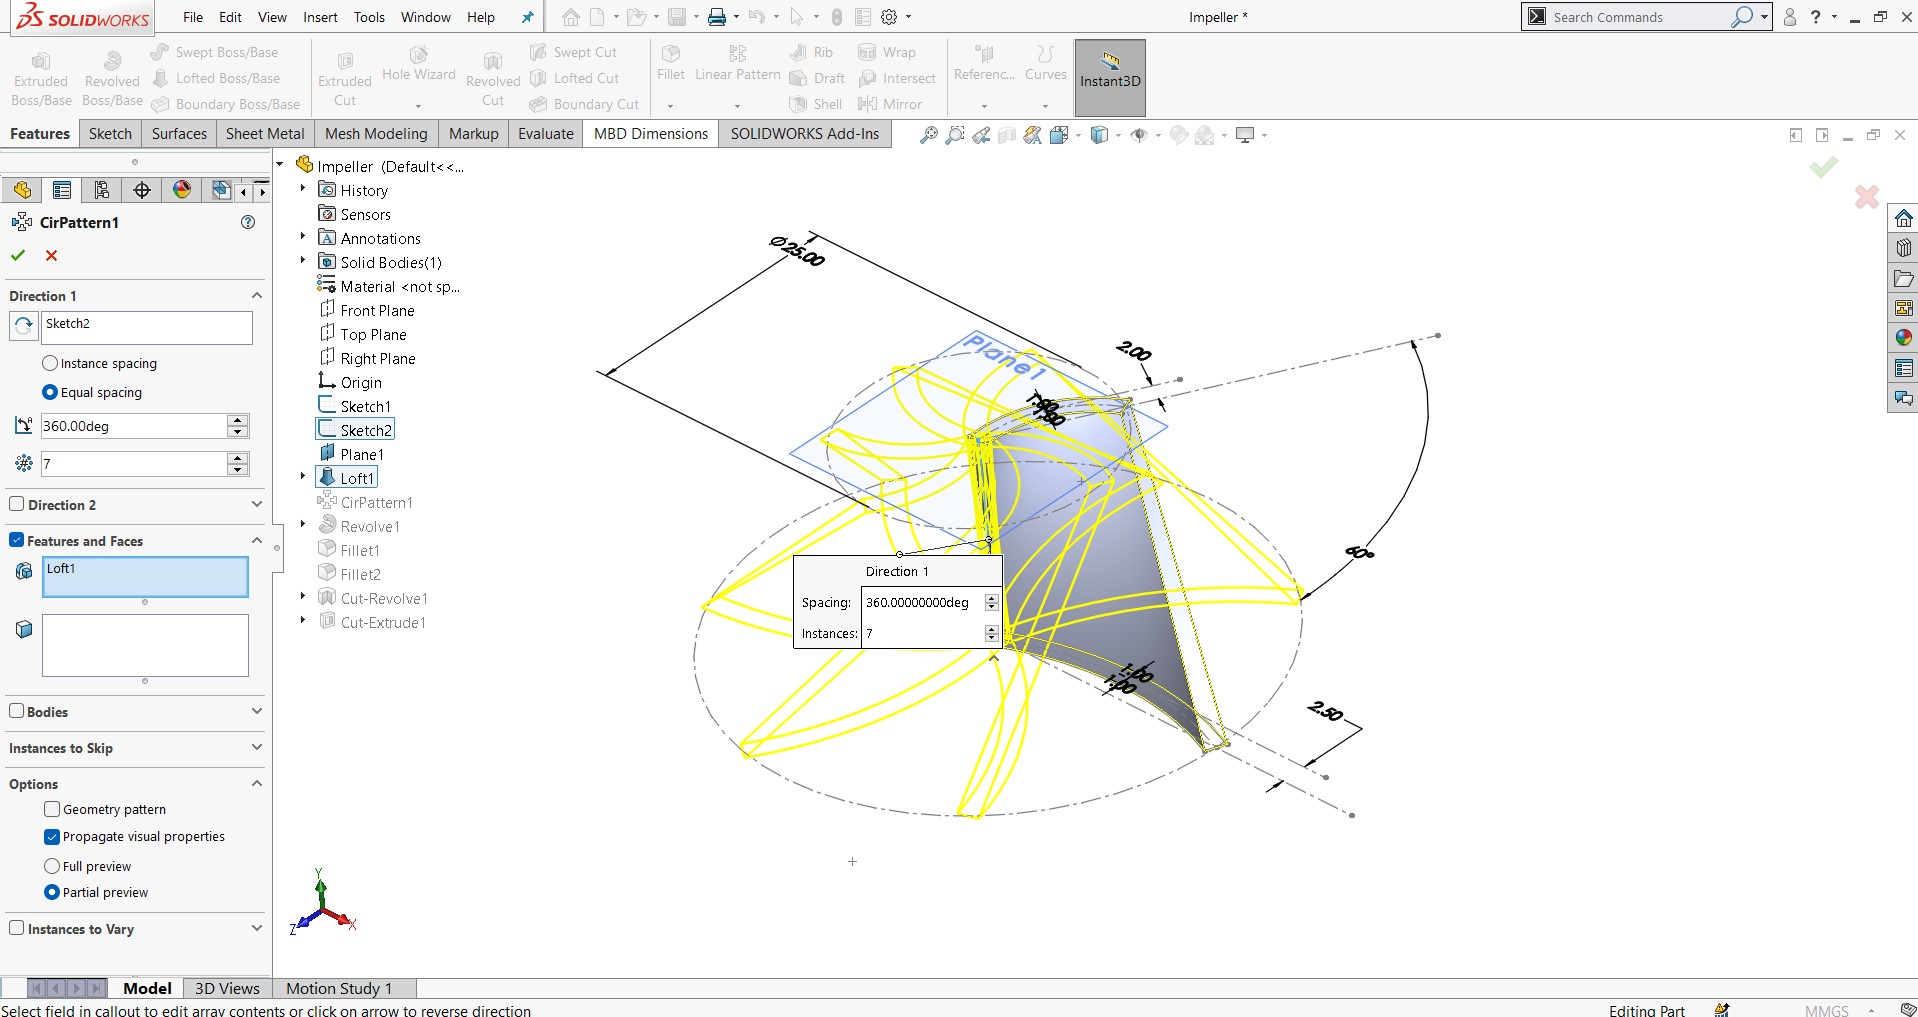Screen dimensions: 1918x1017
Task: Open the 3D Views bottom tab
Action: [227, 988]
